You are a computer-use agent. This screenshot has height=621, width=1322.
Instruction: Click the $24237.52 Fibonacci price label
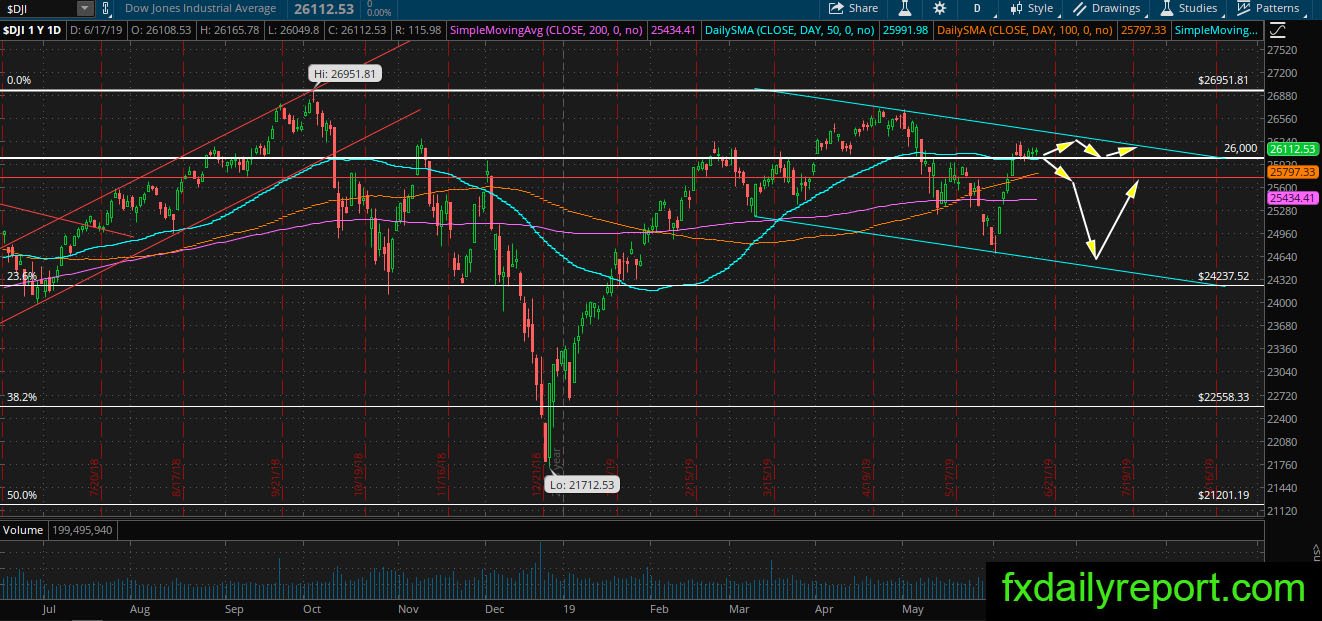(x=1223, y=276)
